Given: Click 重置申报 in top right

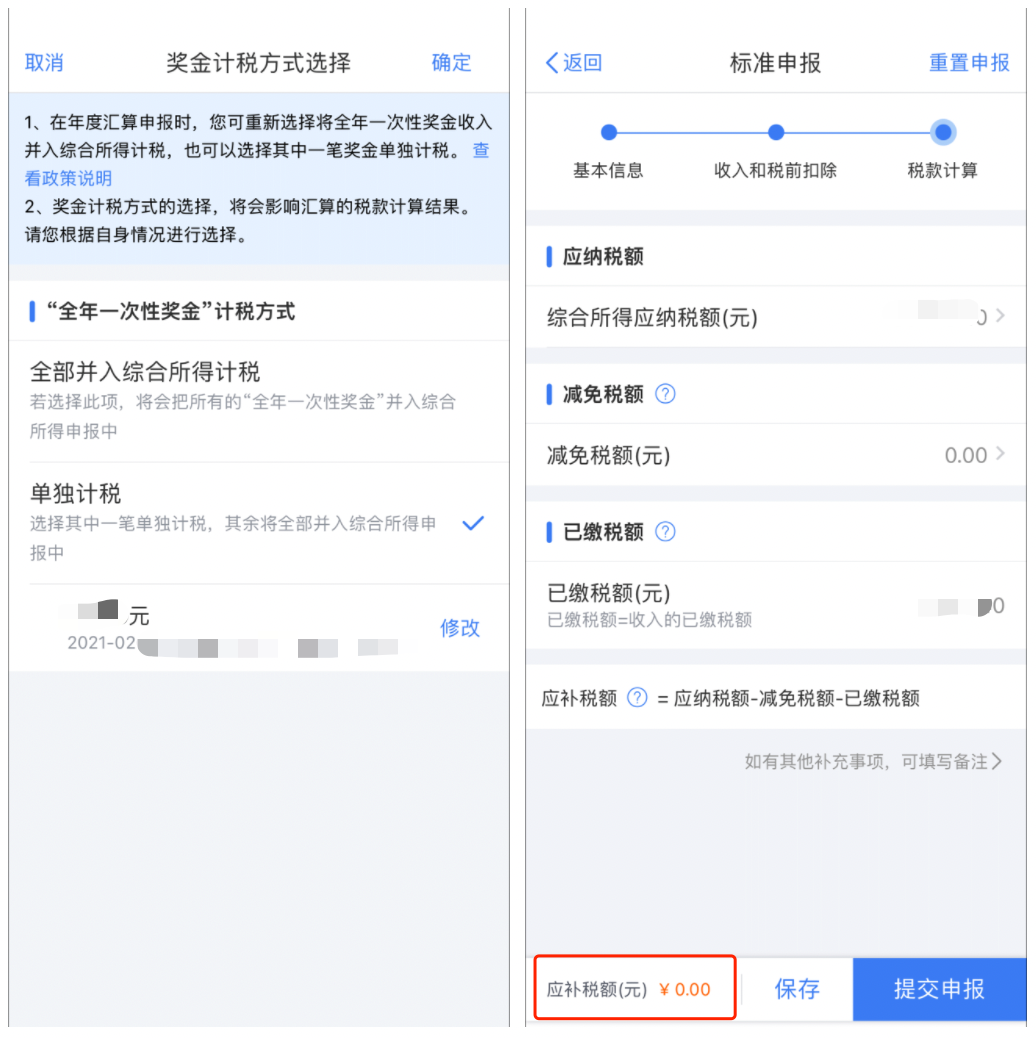Looking at the screenshot, I should pos(969,63).
